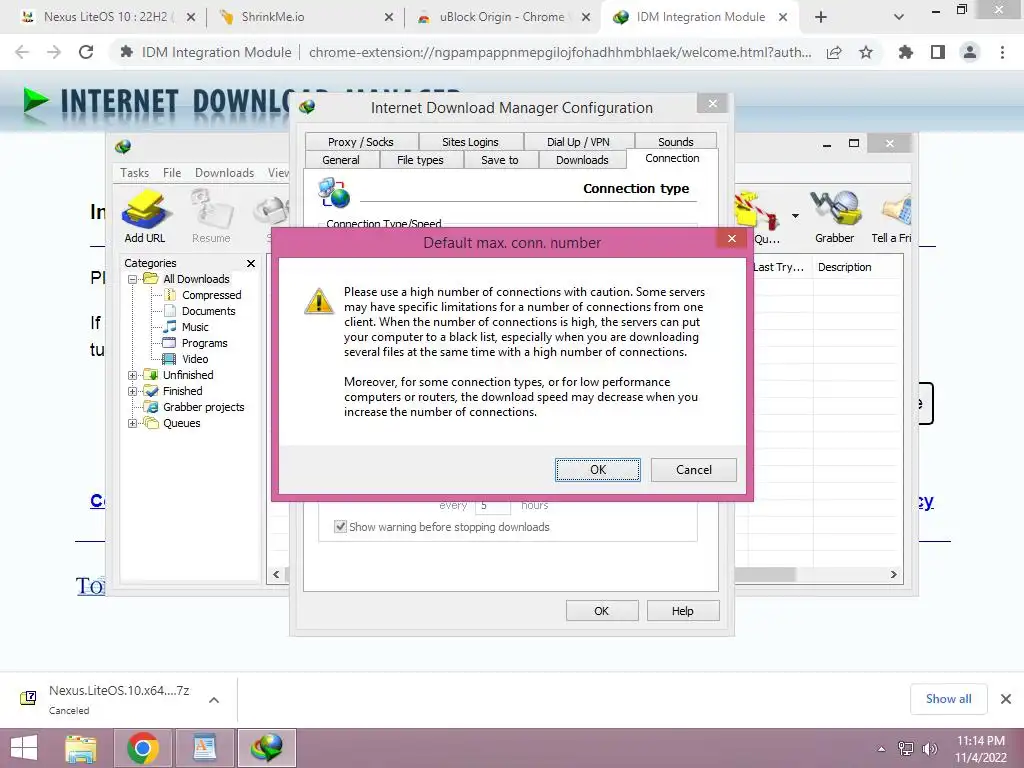Confirm the warning with OK button

(x=598, y=470)
